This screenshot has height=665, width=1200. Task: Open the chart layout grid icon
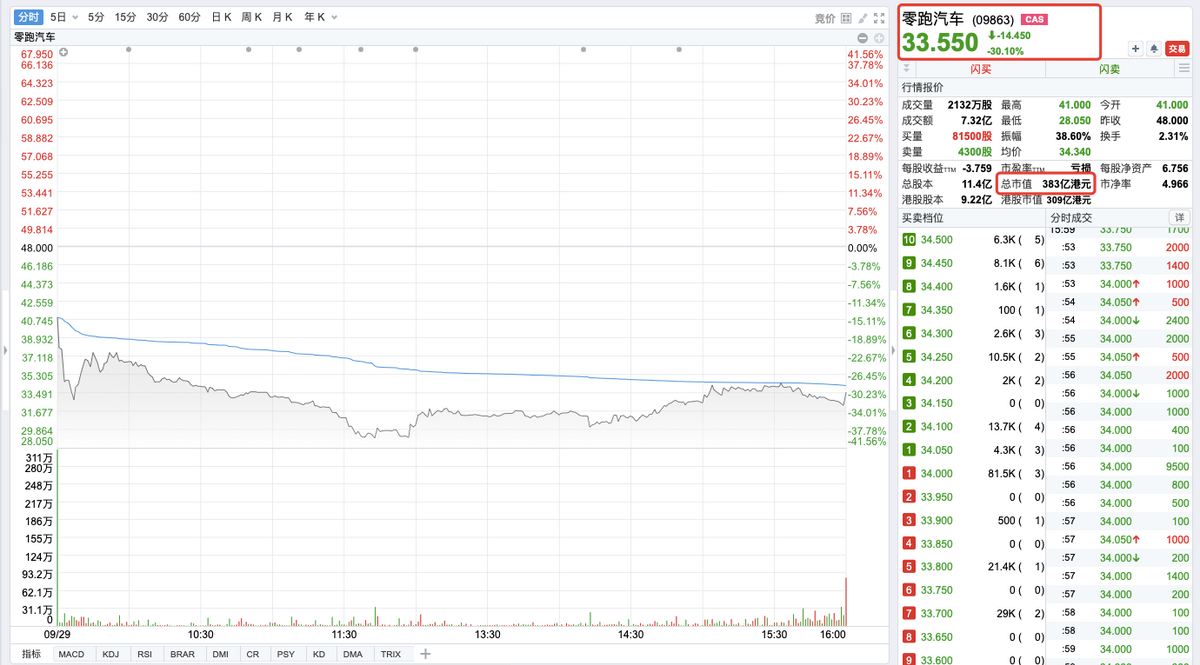[x=847, y=18]
